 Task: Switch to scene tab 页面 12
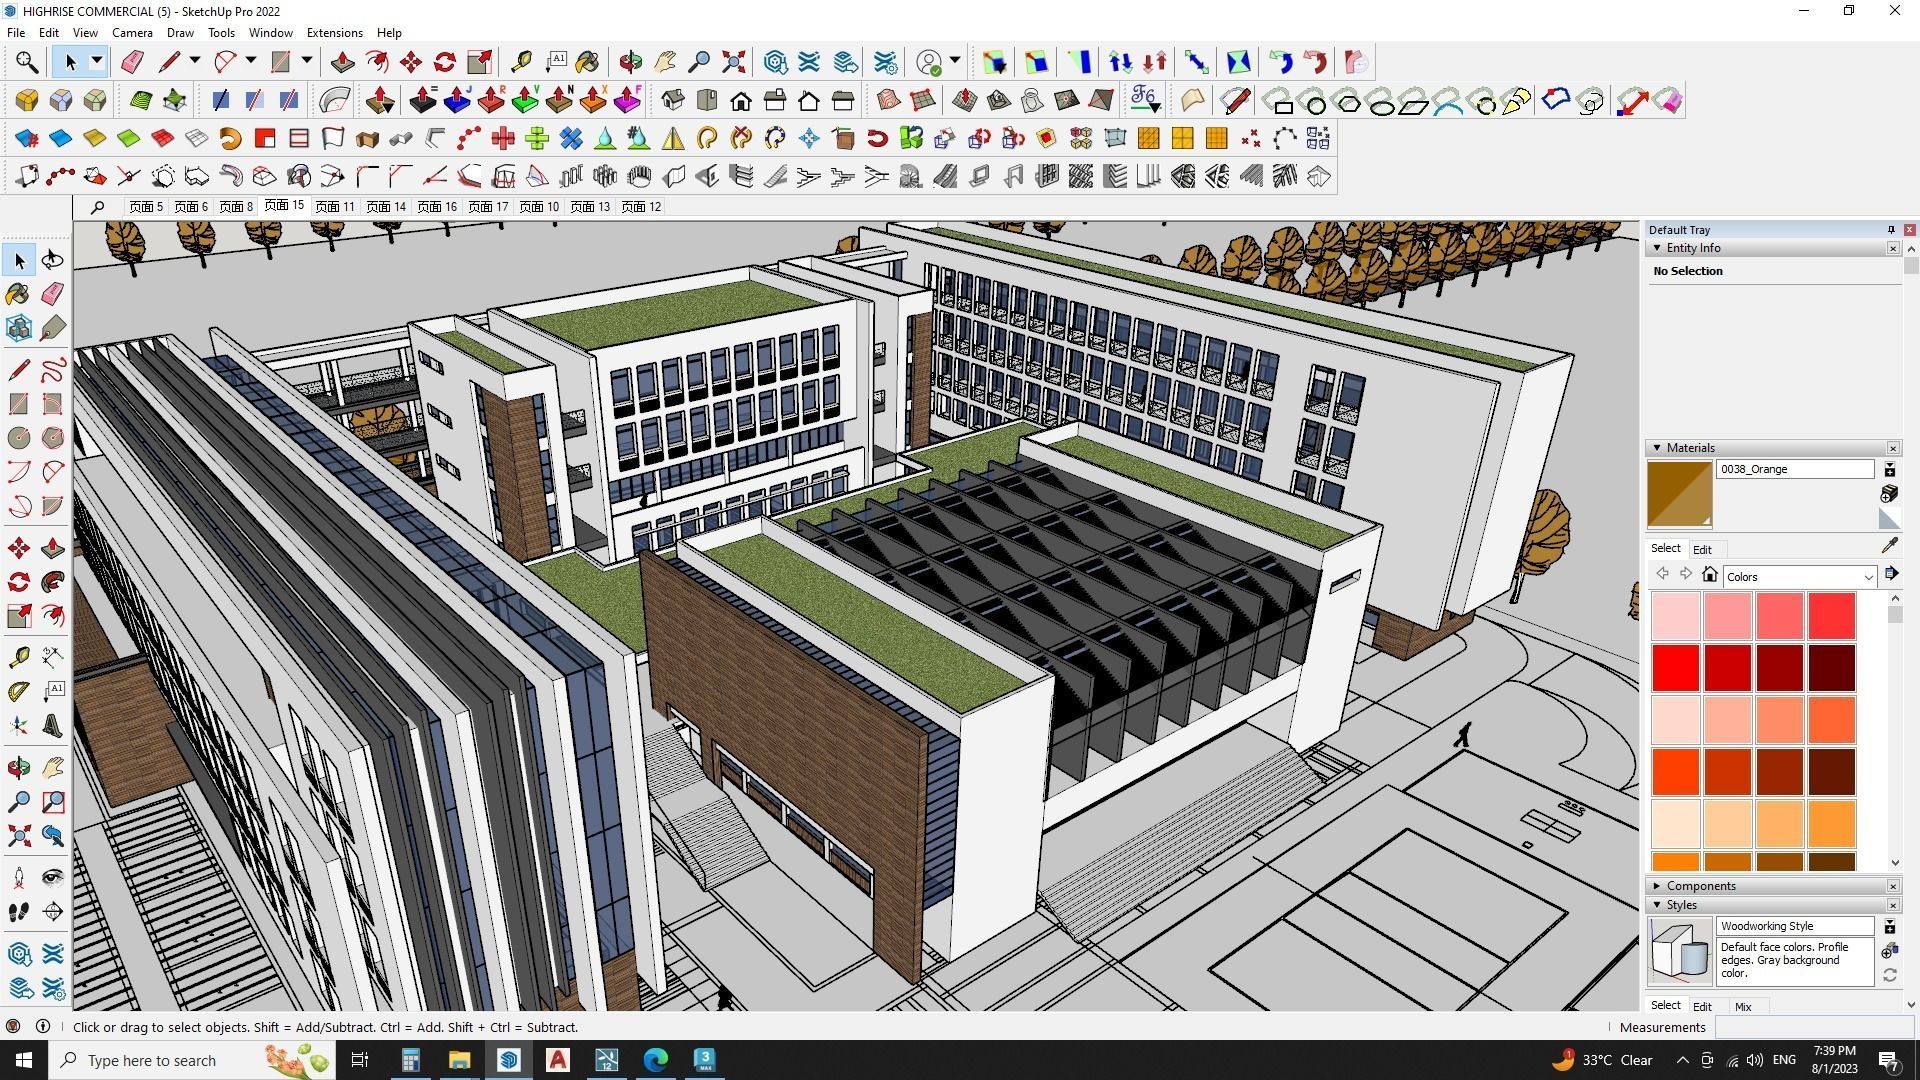click(641, 207)
